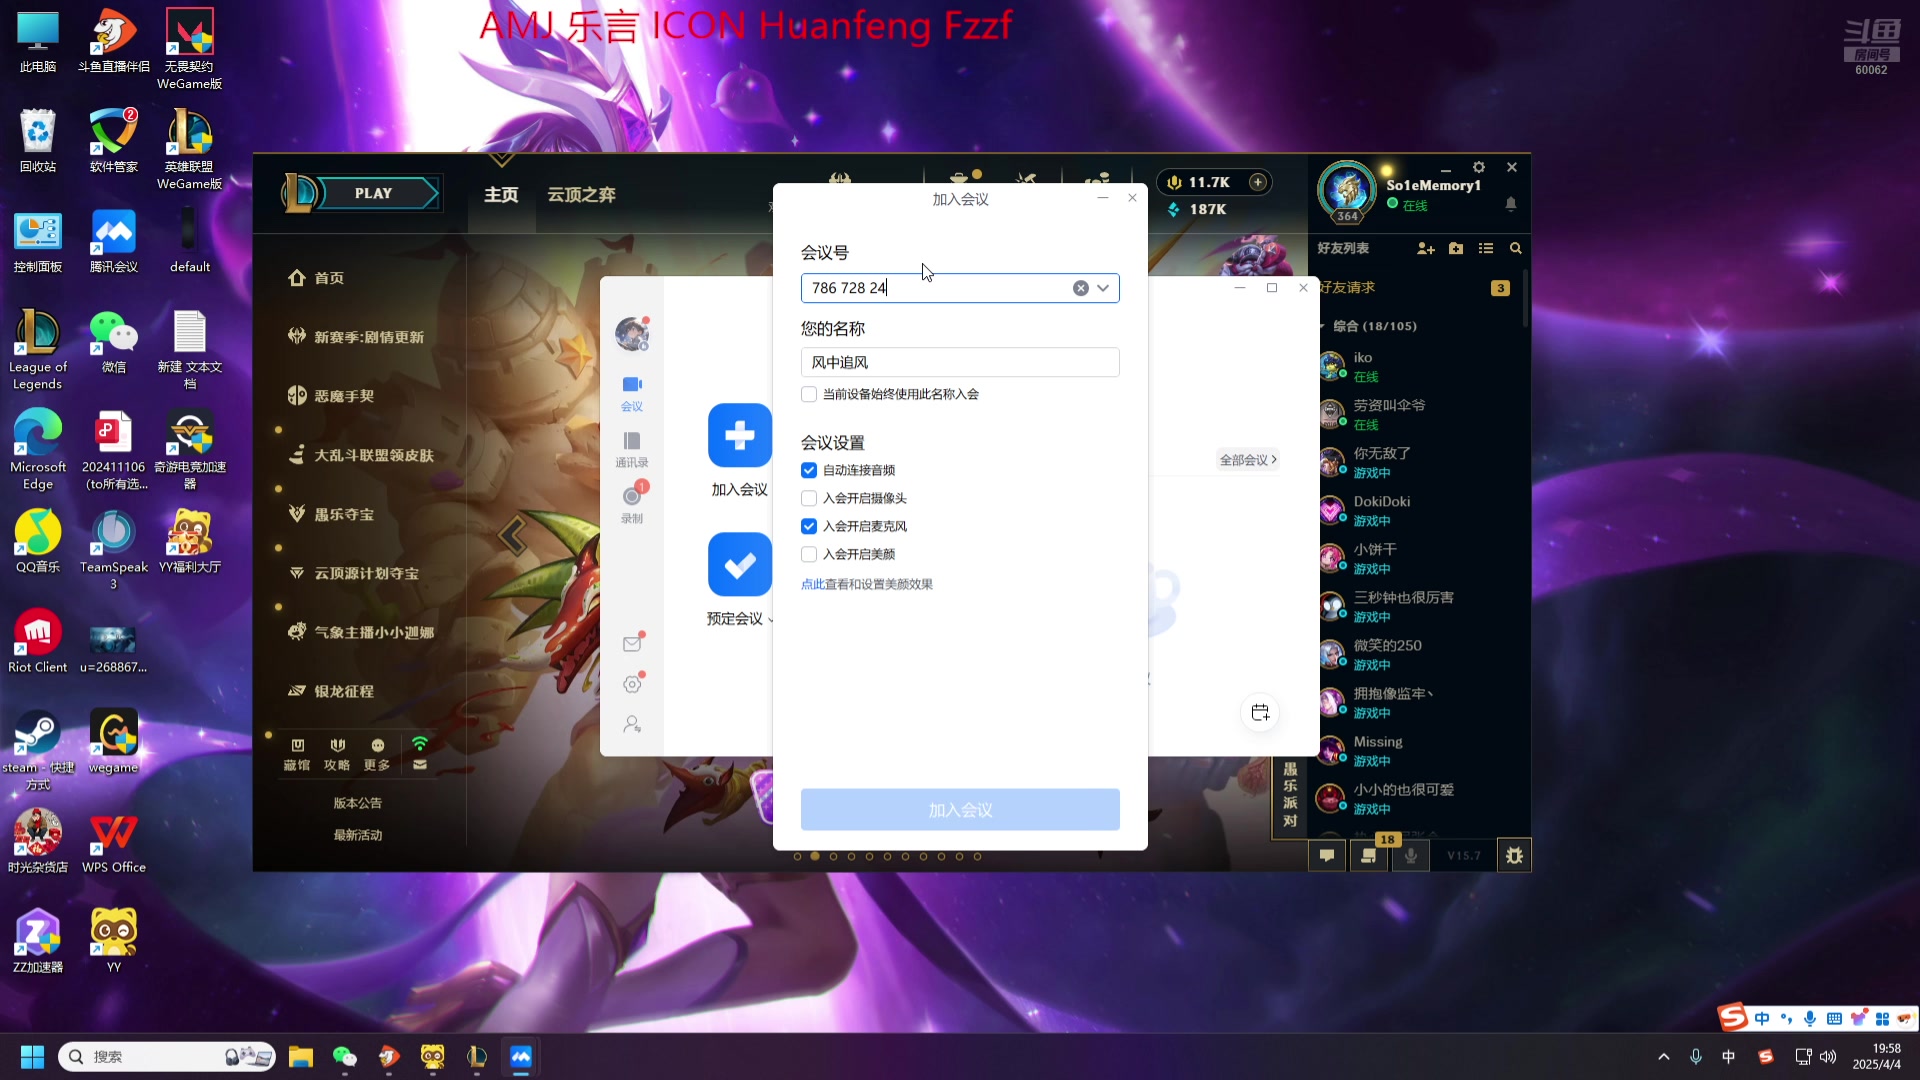Screen dimensions: 1920x1080
Task: Select 会议 tab in Tencent Meeting sidebar
Action: 632,394
